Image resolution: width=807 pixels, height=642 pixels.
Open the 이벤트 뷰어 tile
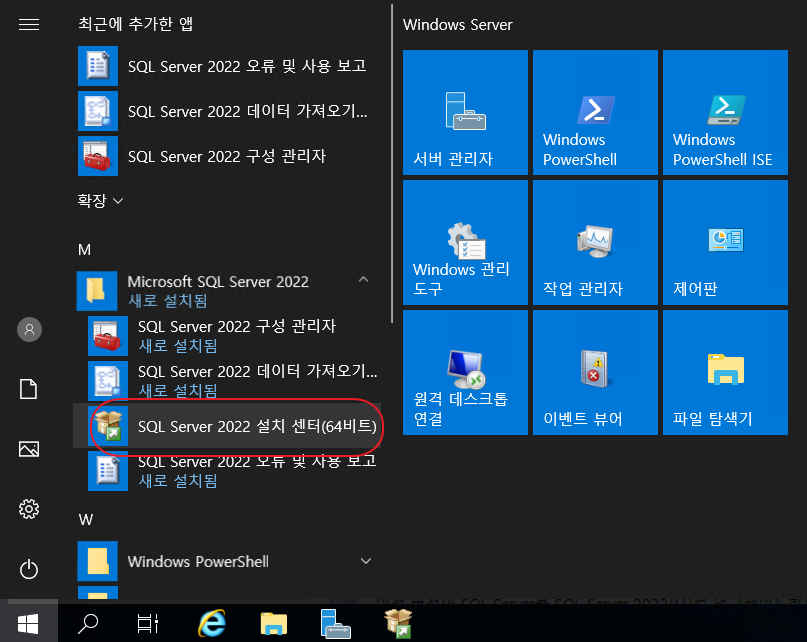(x=595, y=372)
